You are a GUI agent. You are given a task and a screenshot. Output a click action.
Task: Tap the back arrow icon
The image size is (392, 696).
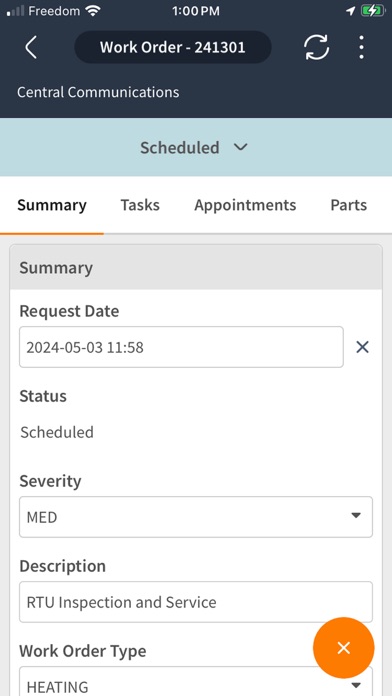(x=31, y=47)
